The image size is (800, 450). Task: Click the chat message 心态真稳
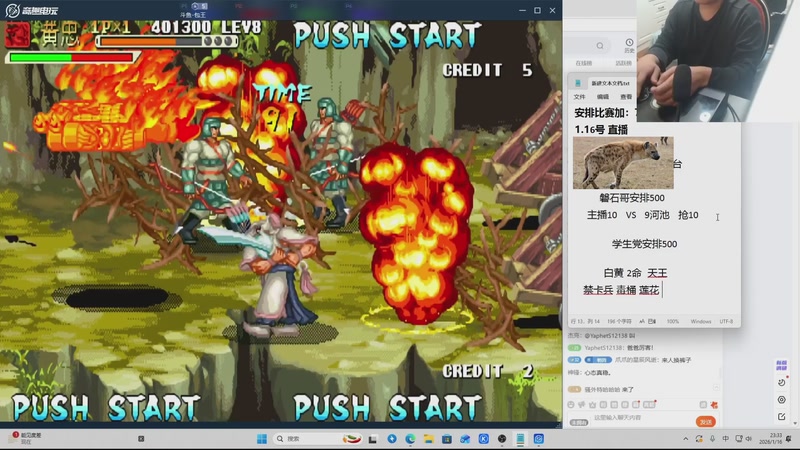click(597, 373)
